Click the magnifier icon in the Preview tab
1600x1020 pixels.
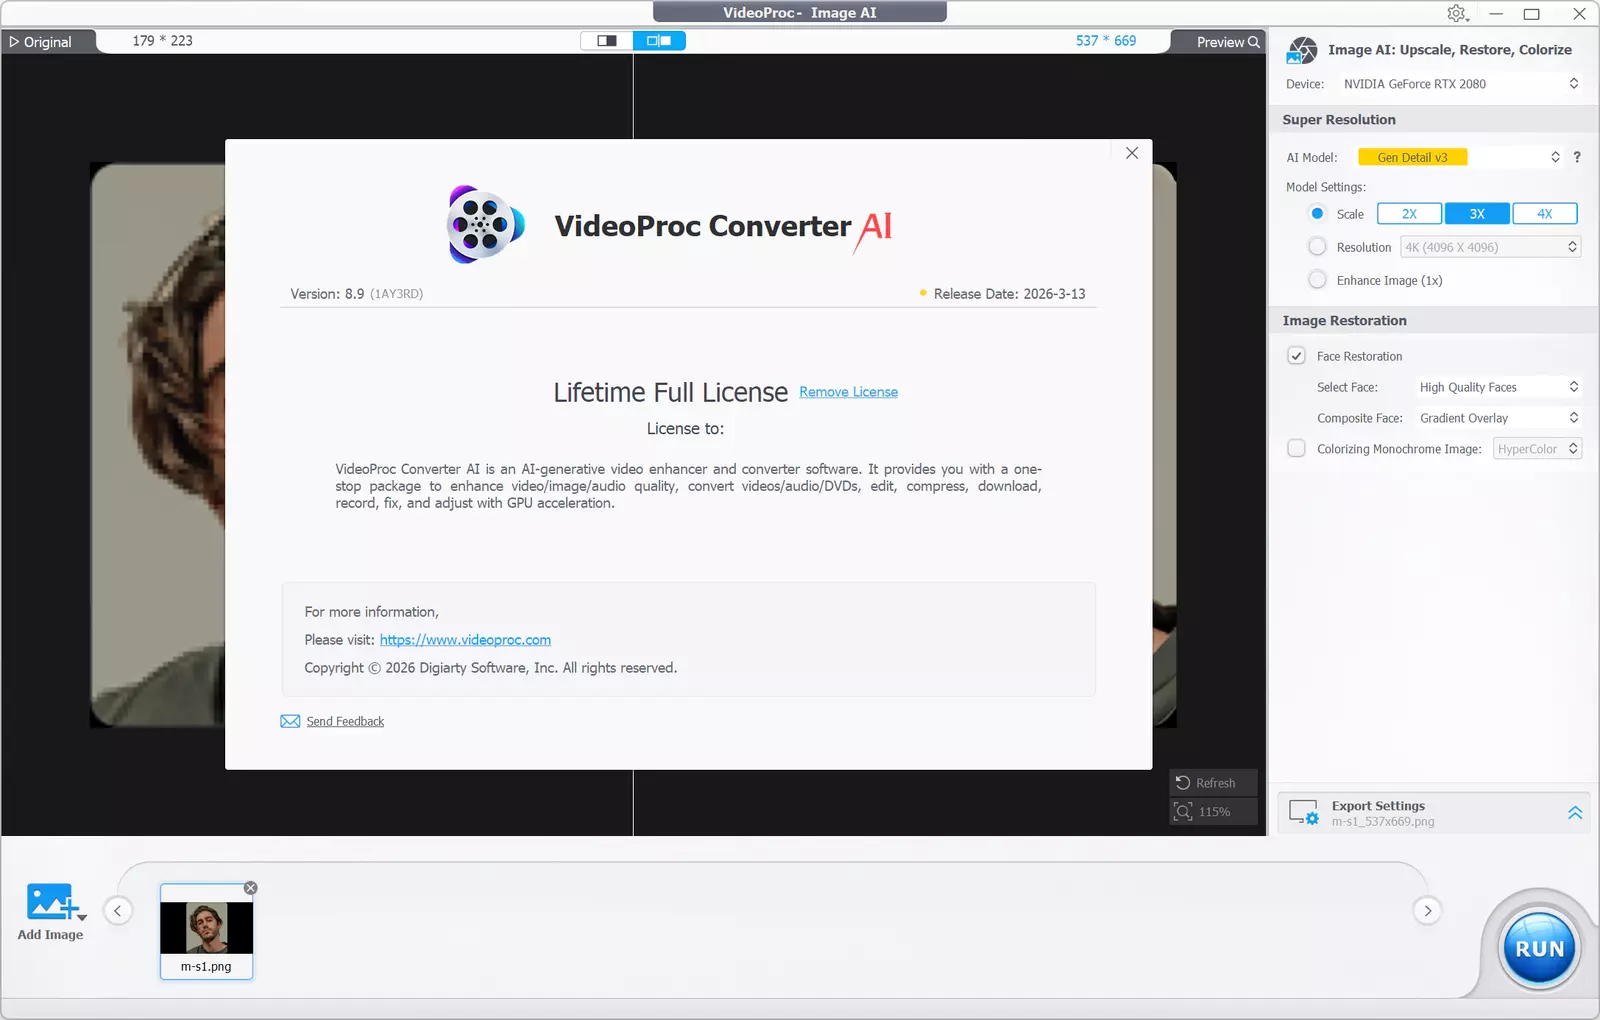point(1254,42)
